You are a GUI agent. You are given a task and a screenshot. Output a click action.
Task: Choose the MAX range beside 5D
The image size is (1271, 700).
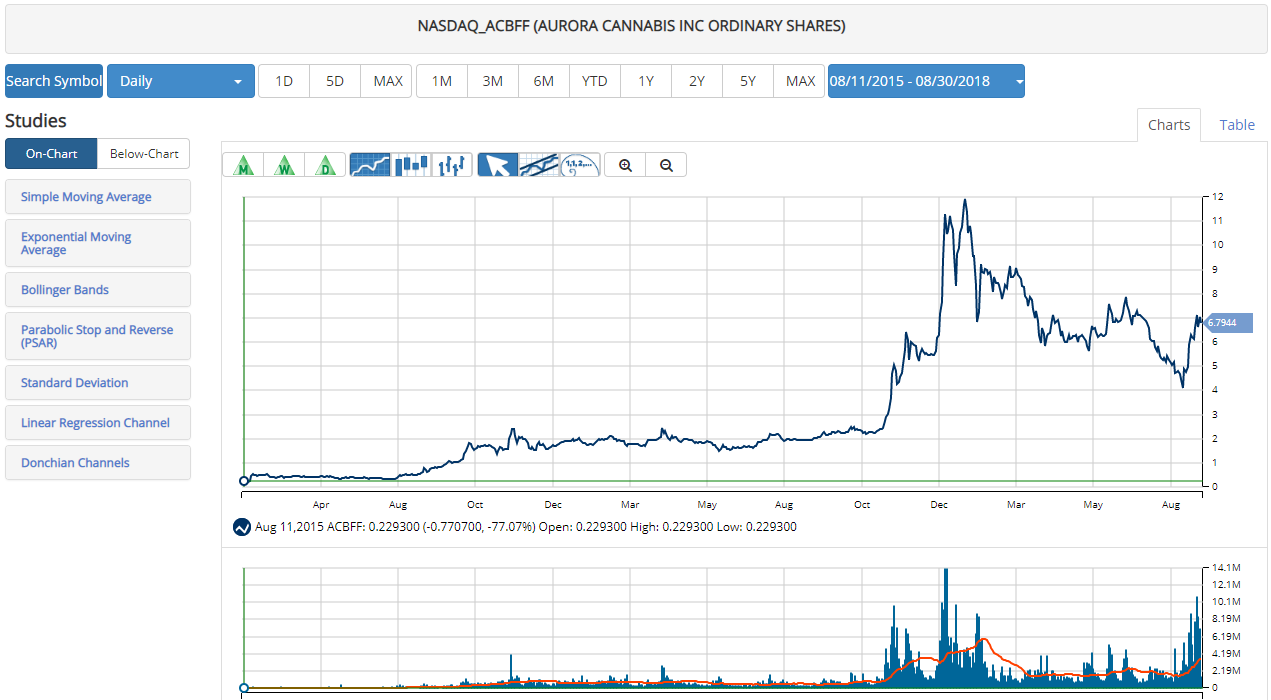[387, 81]
